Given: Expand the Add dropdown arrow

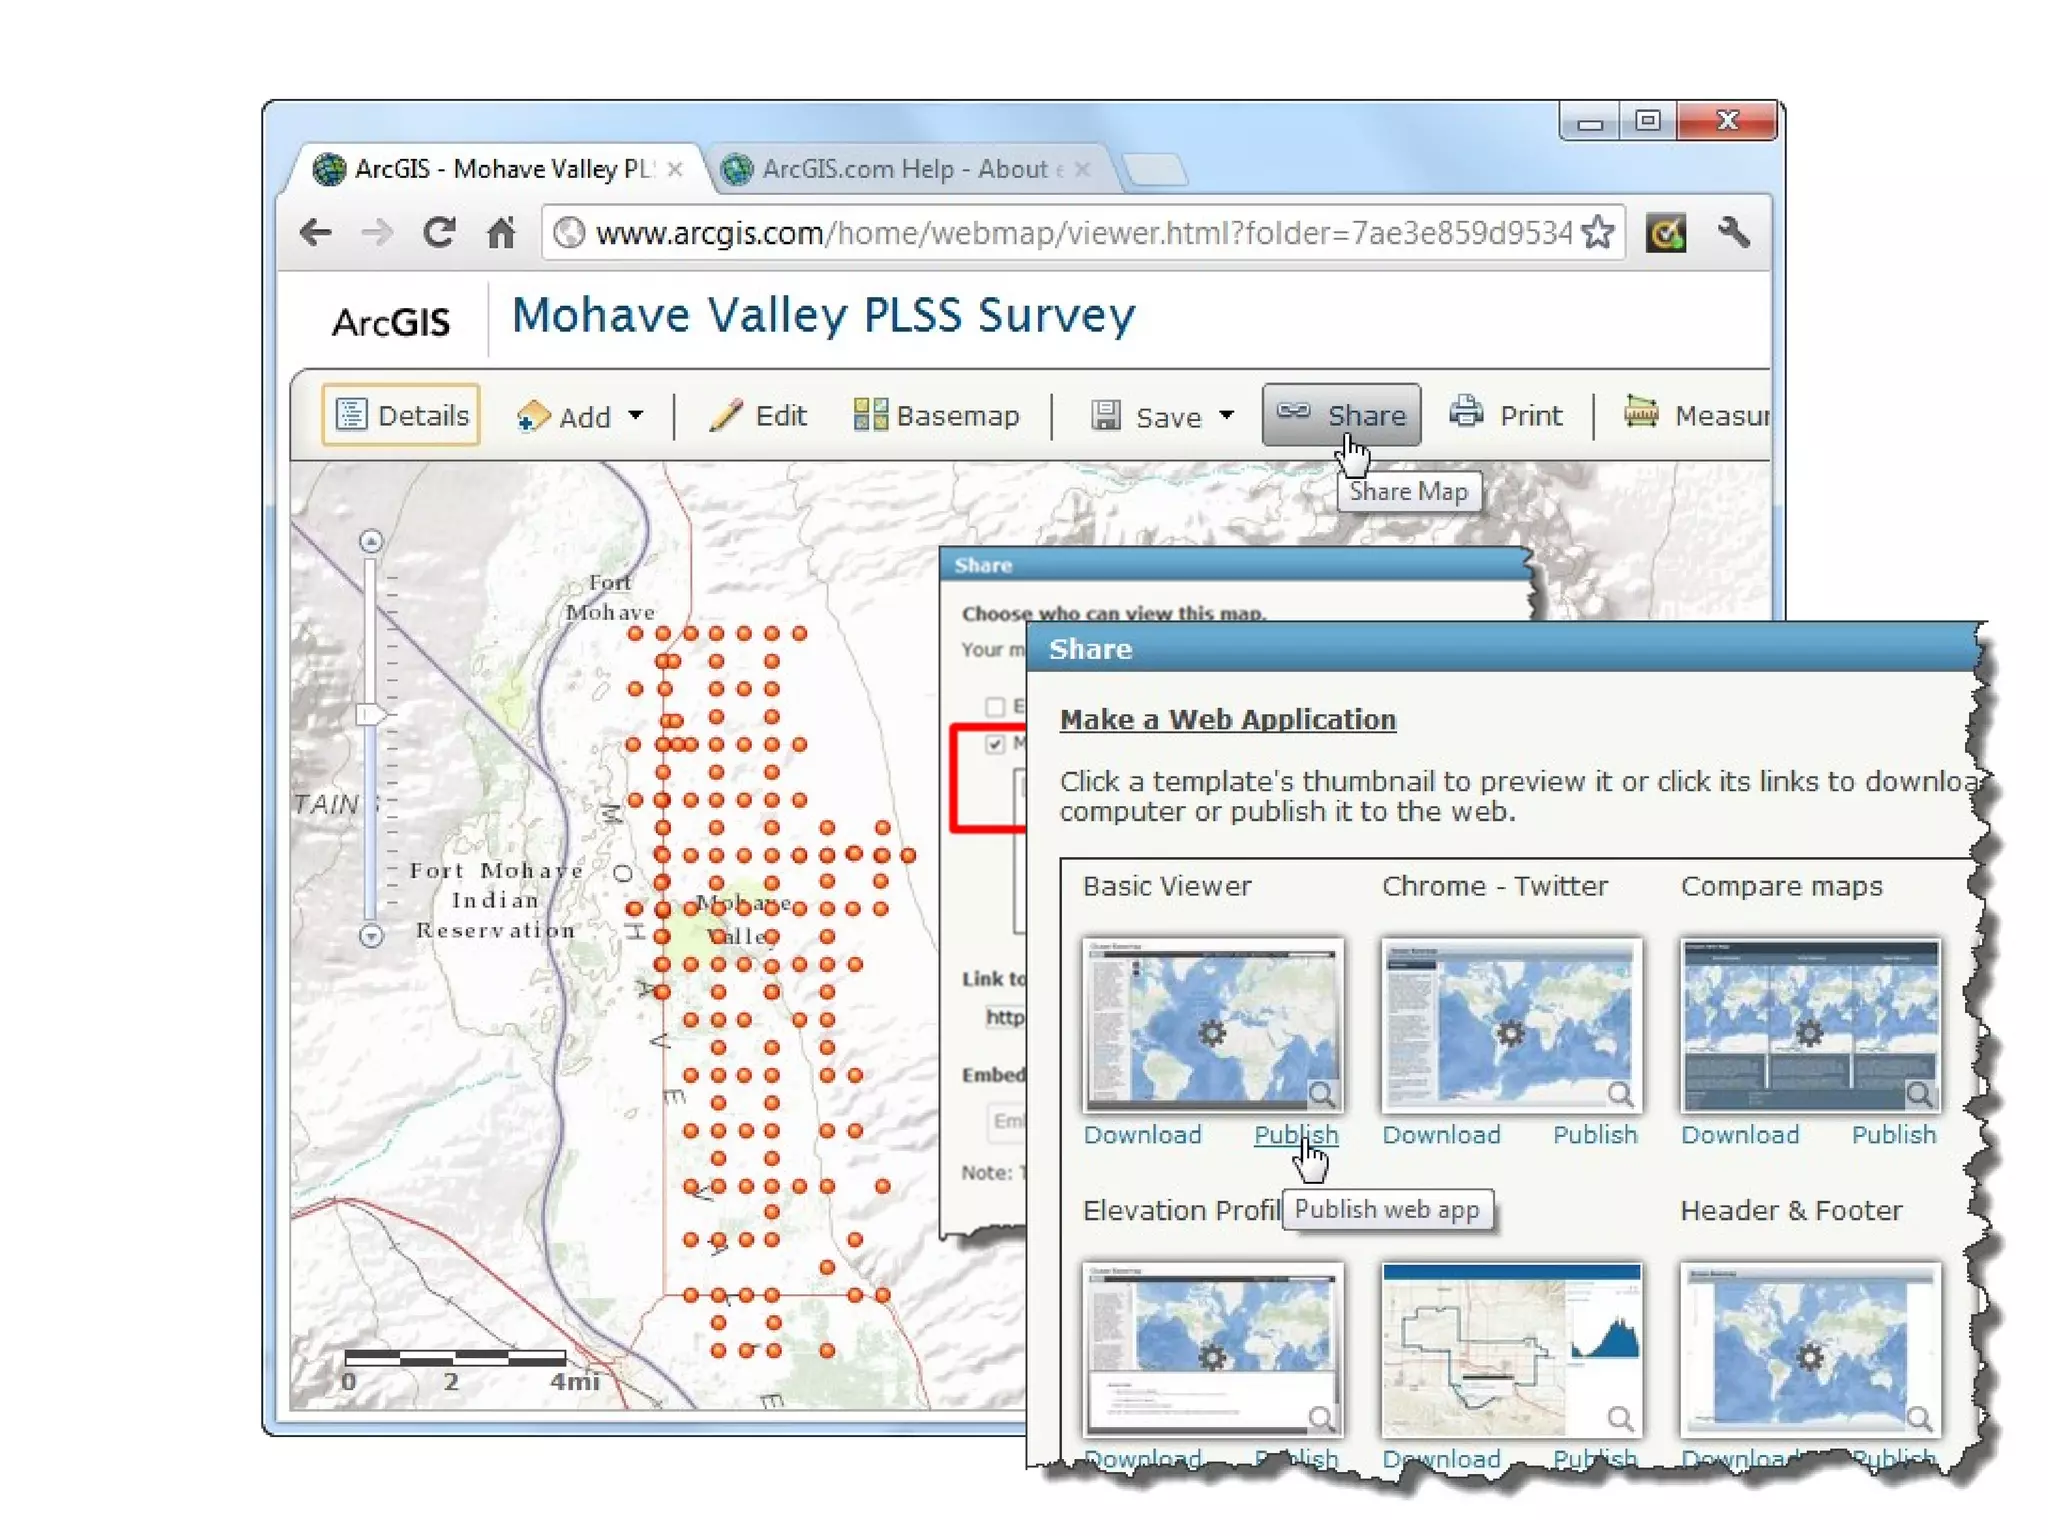Looking at the screenshot, I should click(x=636, y=414).
